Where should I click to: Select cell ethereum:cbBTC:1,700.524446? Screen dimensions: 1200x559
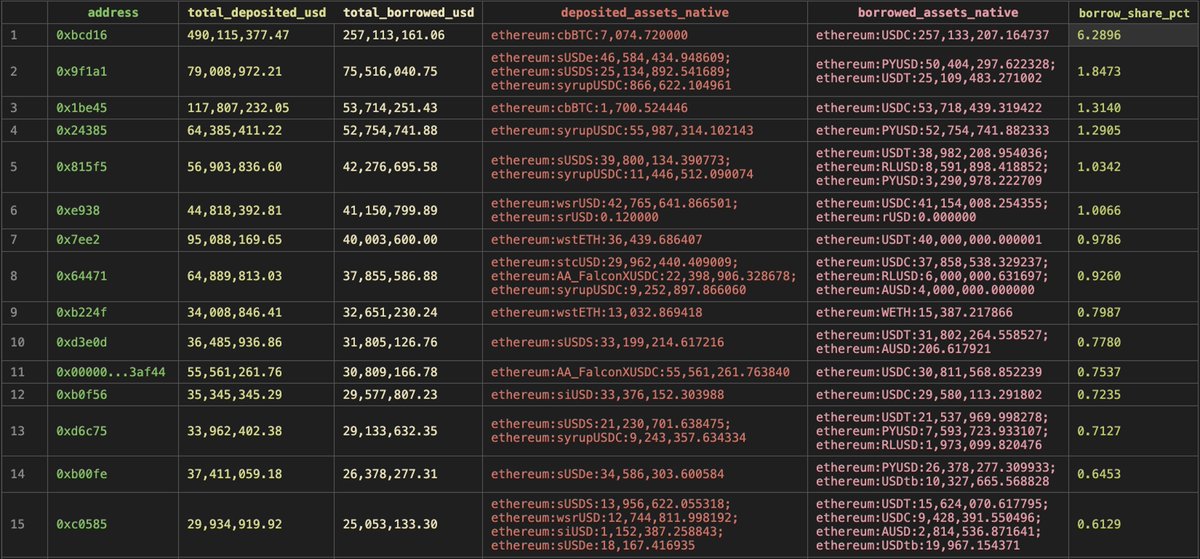tap(589, 108)
